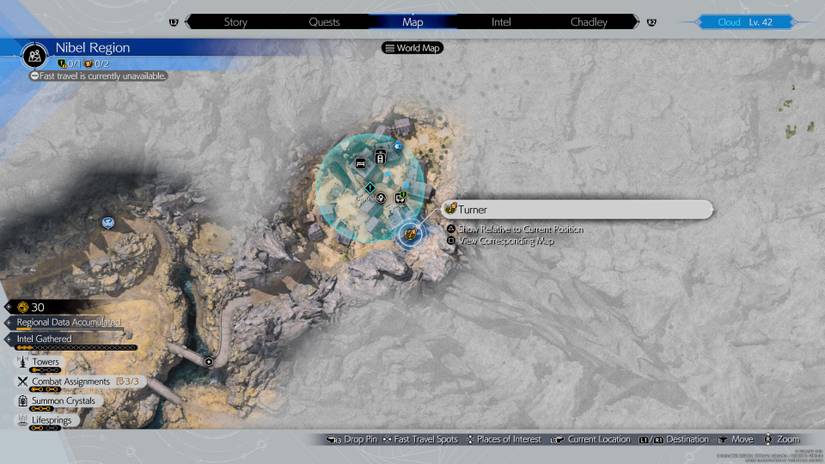Click the blue emblem marker on the west cliff
825x464 pixels.
[x=108, y=222]
